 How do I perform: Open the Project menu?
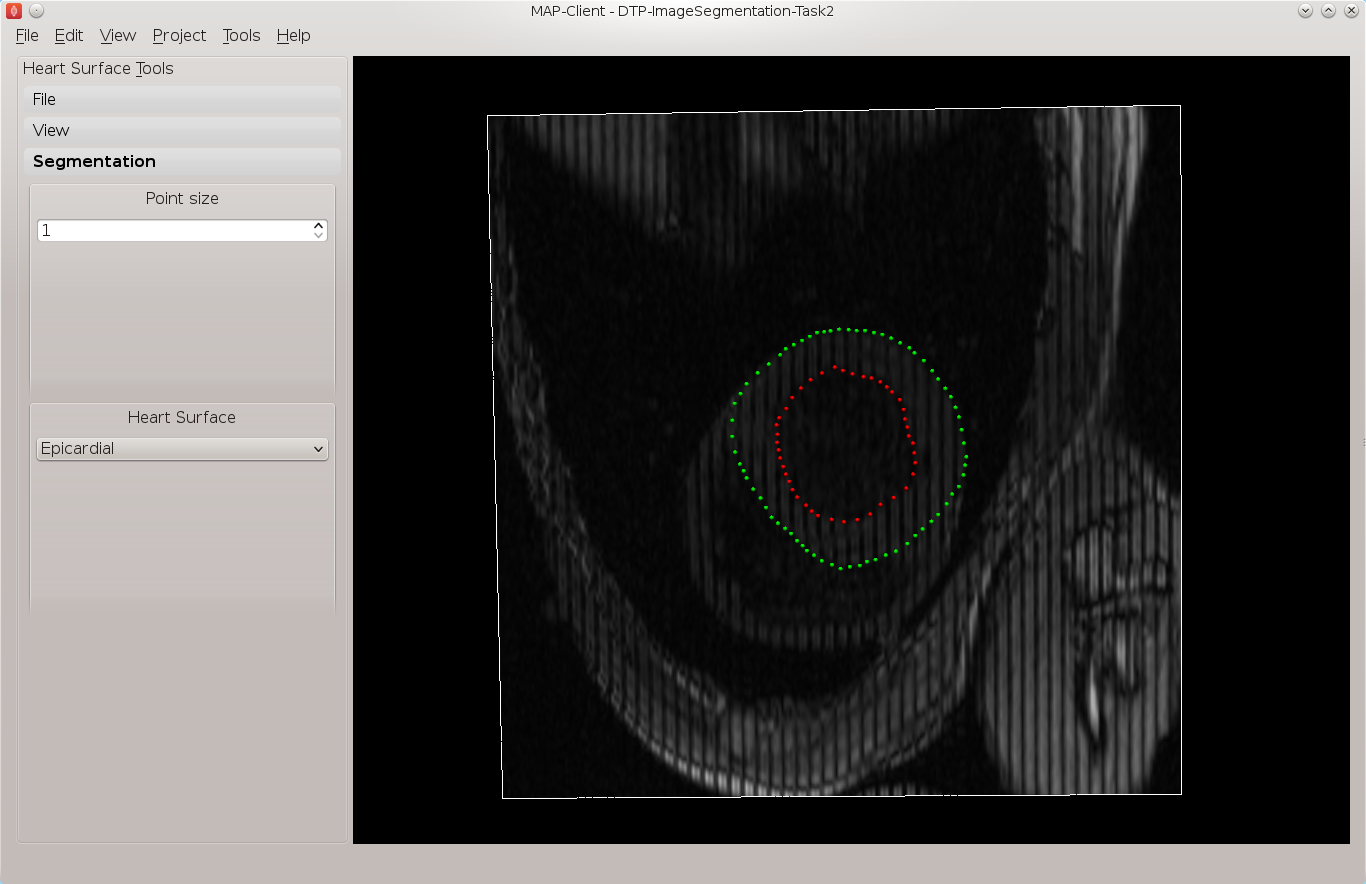[x=179, y=35]
